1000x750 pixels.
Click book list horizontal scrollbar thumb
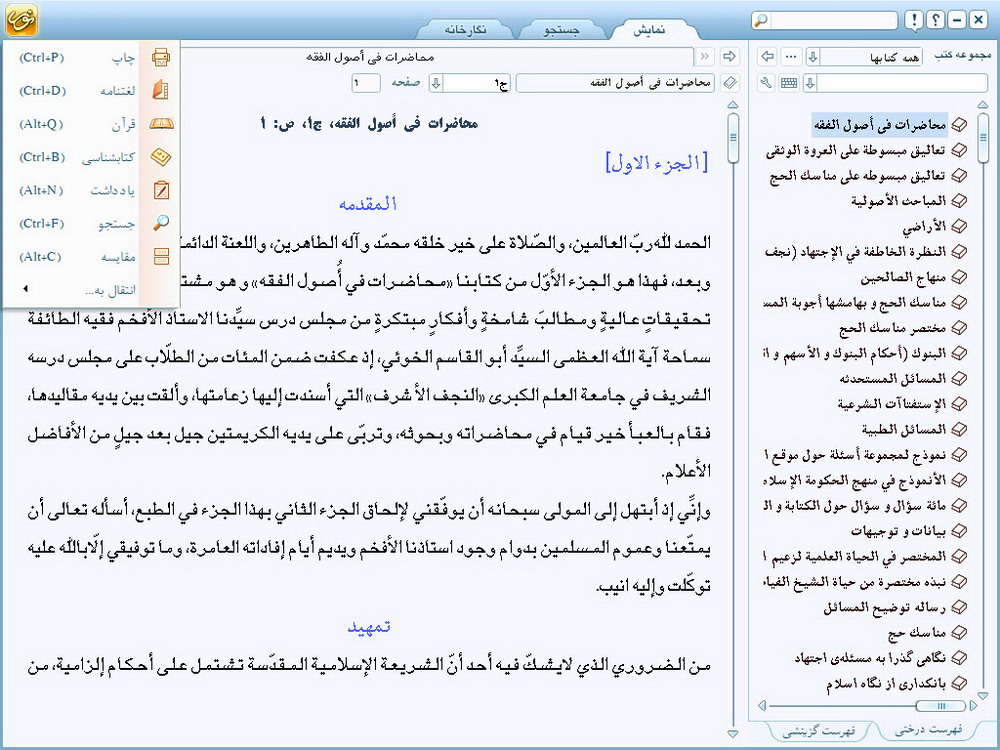click(941, 705)
